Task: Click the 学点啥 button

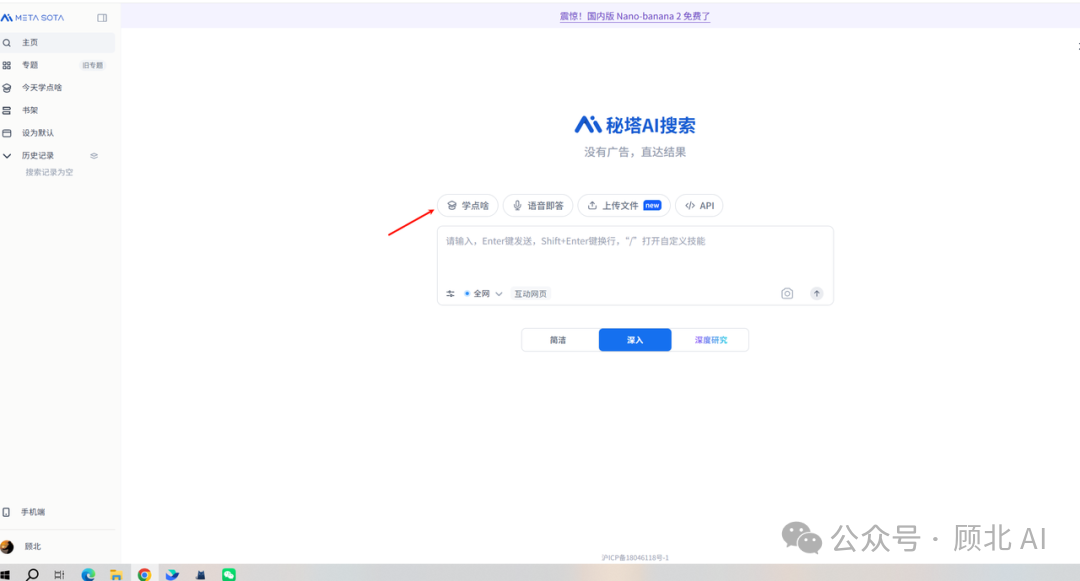Action: pos(468,206)
